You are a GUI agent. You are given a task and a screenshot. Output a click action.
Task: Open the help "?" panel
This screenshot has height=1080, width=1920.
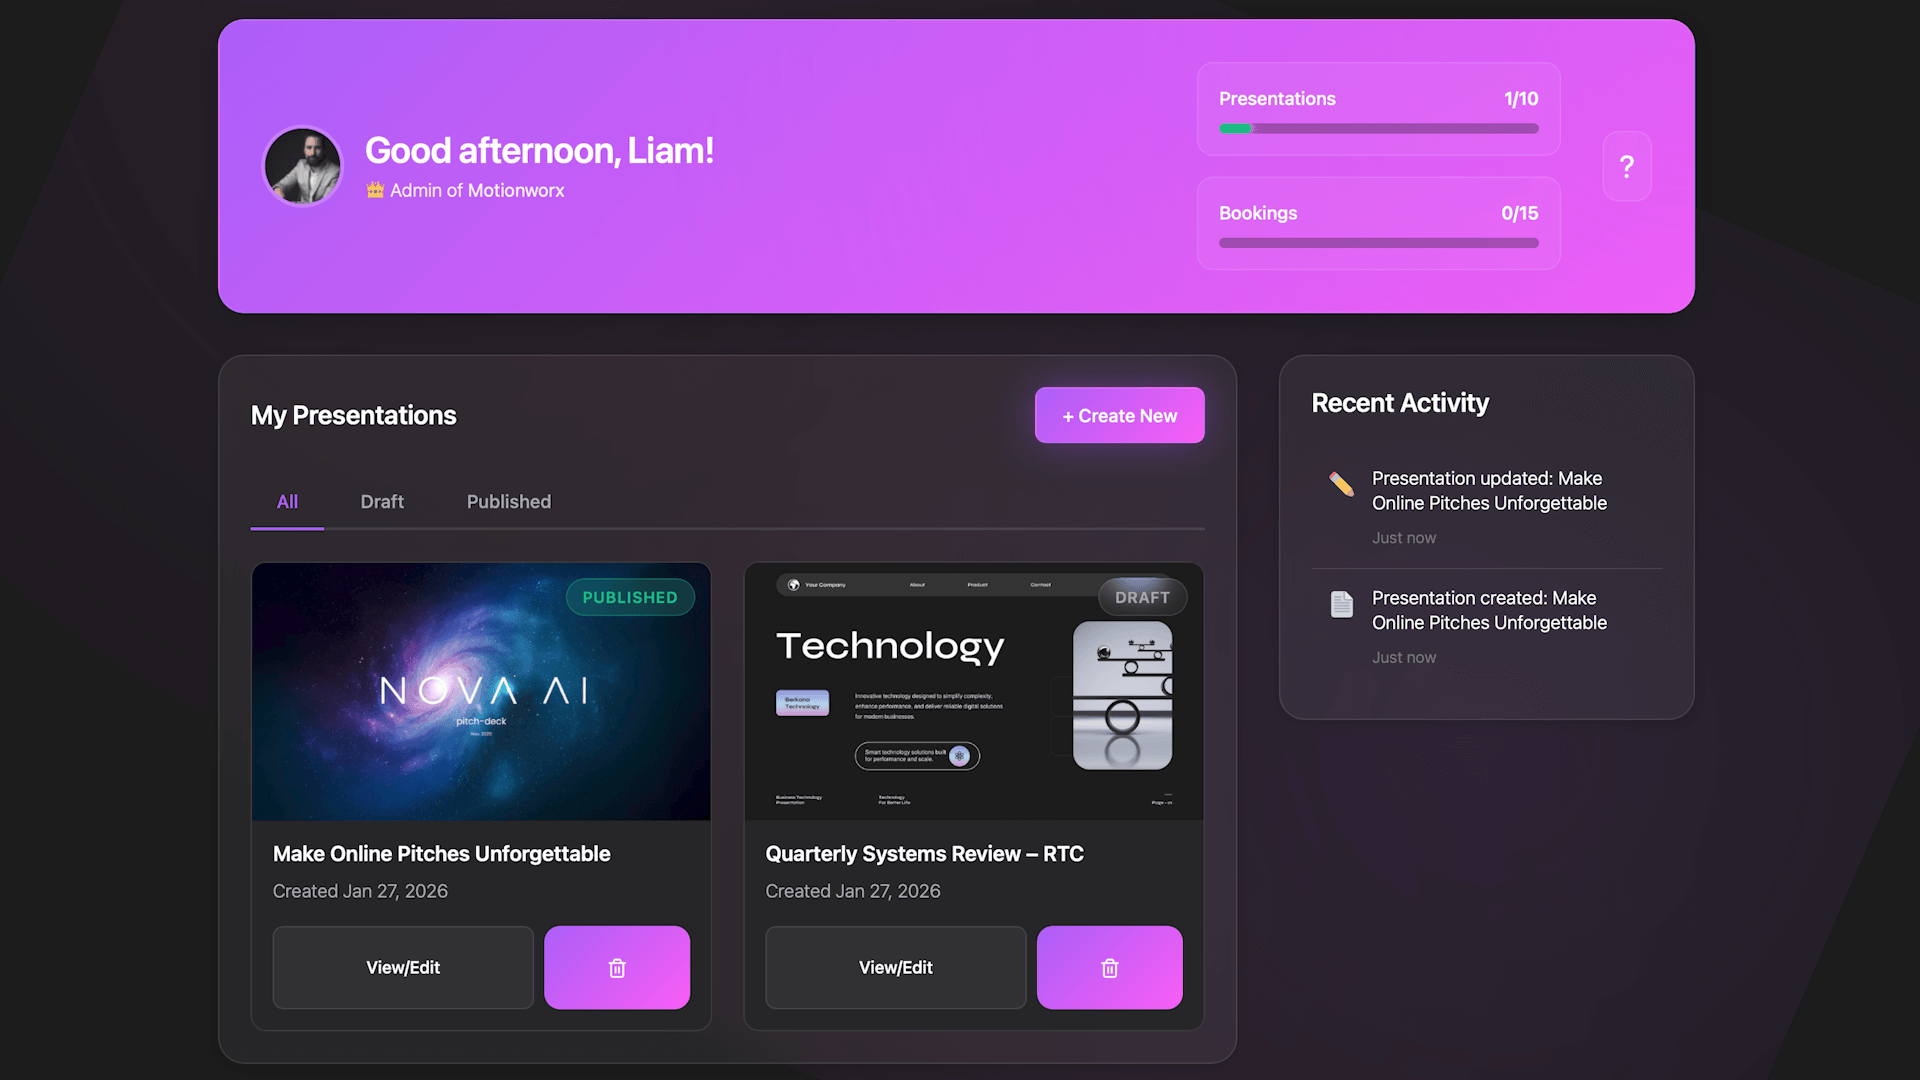point(1626,166)
